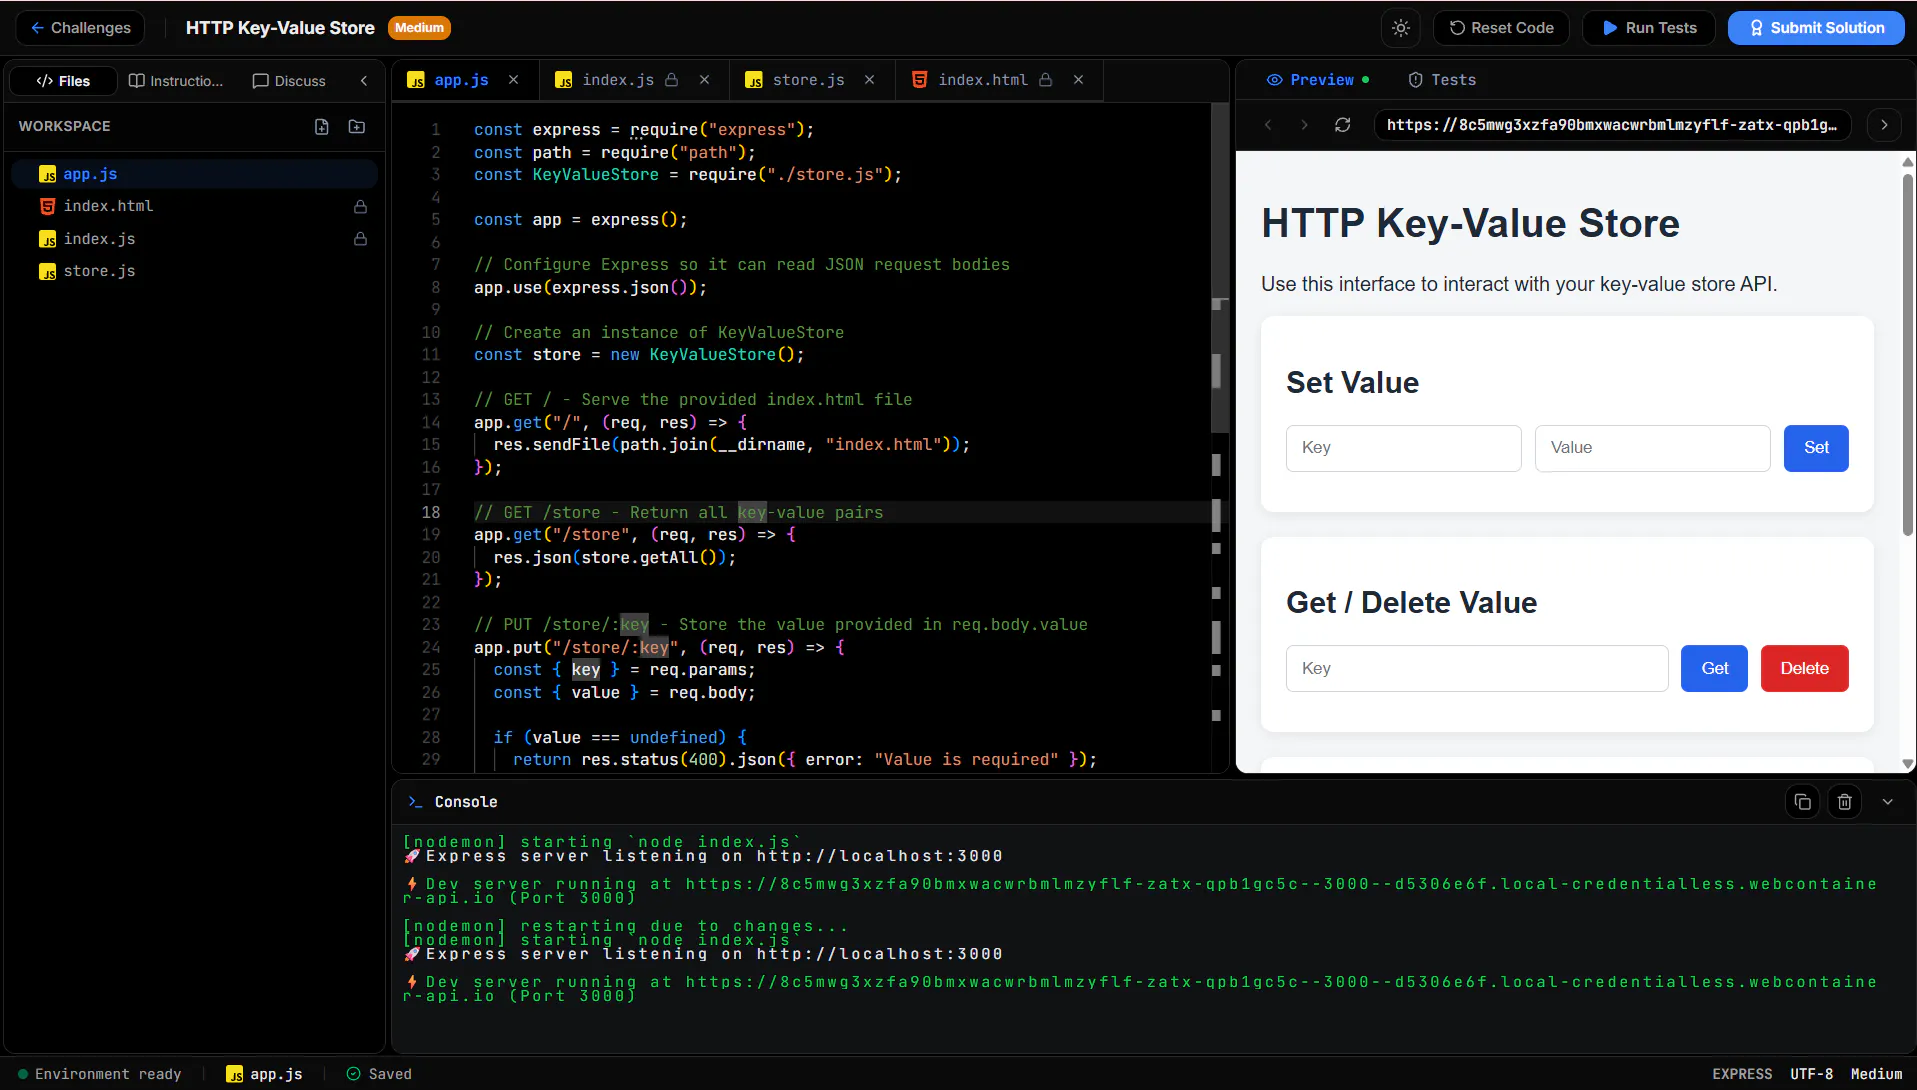Click the lock icon on index.html tab
The width and height of the screenshot is (1917, 1090).
coord(1046,80)
